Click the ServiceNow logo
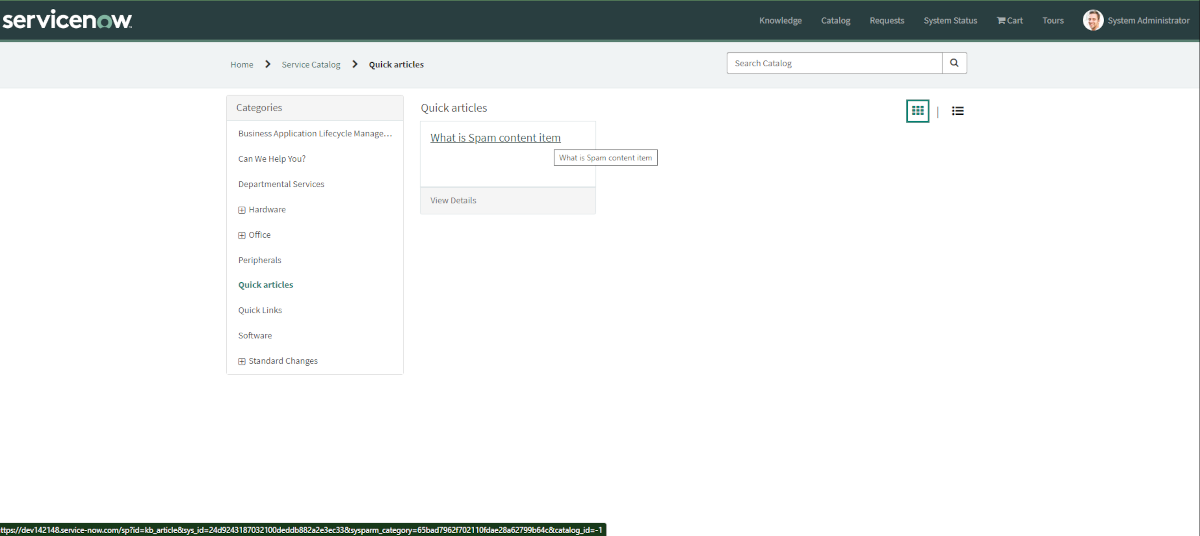The width and height of the screenshot is (1200, 536). pos(67,20)
